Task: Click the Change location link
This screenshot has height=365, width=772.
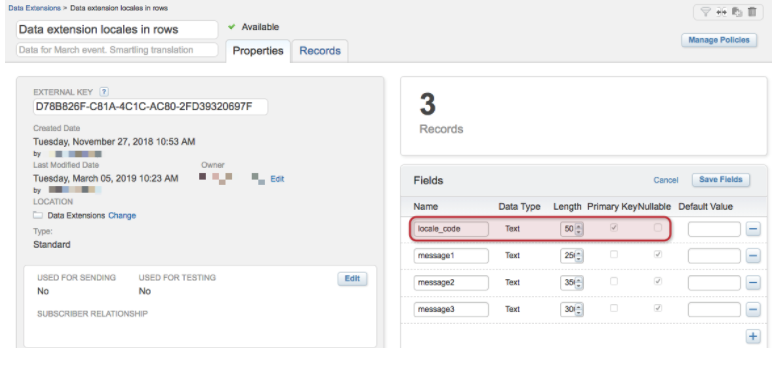Action: coord(122,215)
